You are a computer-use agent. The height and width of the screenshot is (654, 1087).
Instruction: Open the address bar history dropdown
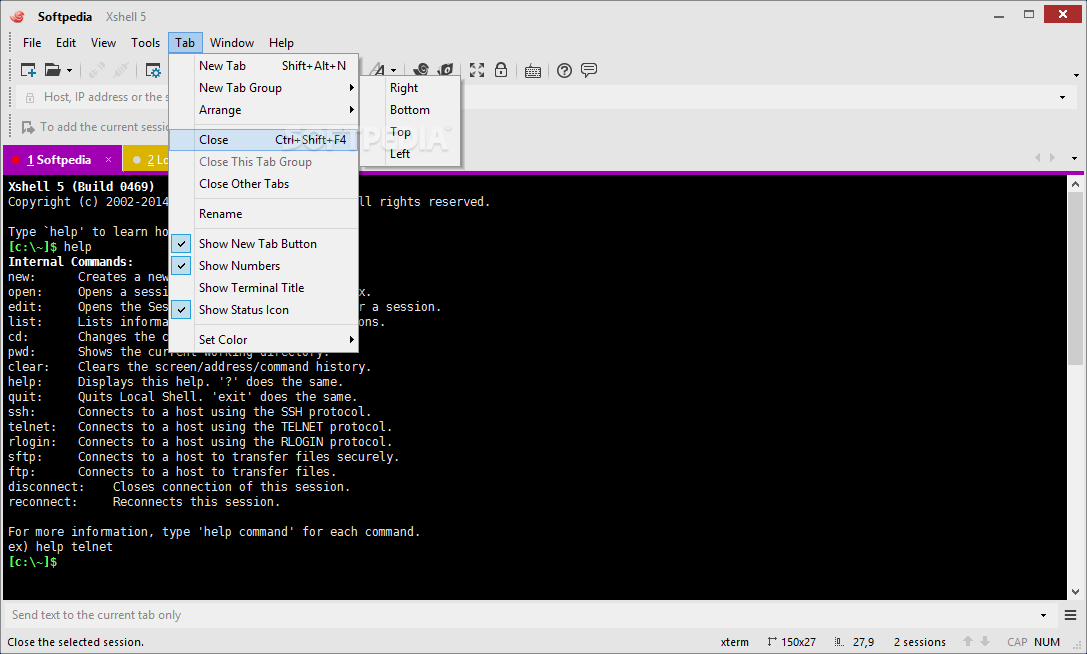1063,98
